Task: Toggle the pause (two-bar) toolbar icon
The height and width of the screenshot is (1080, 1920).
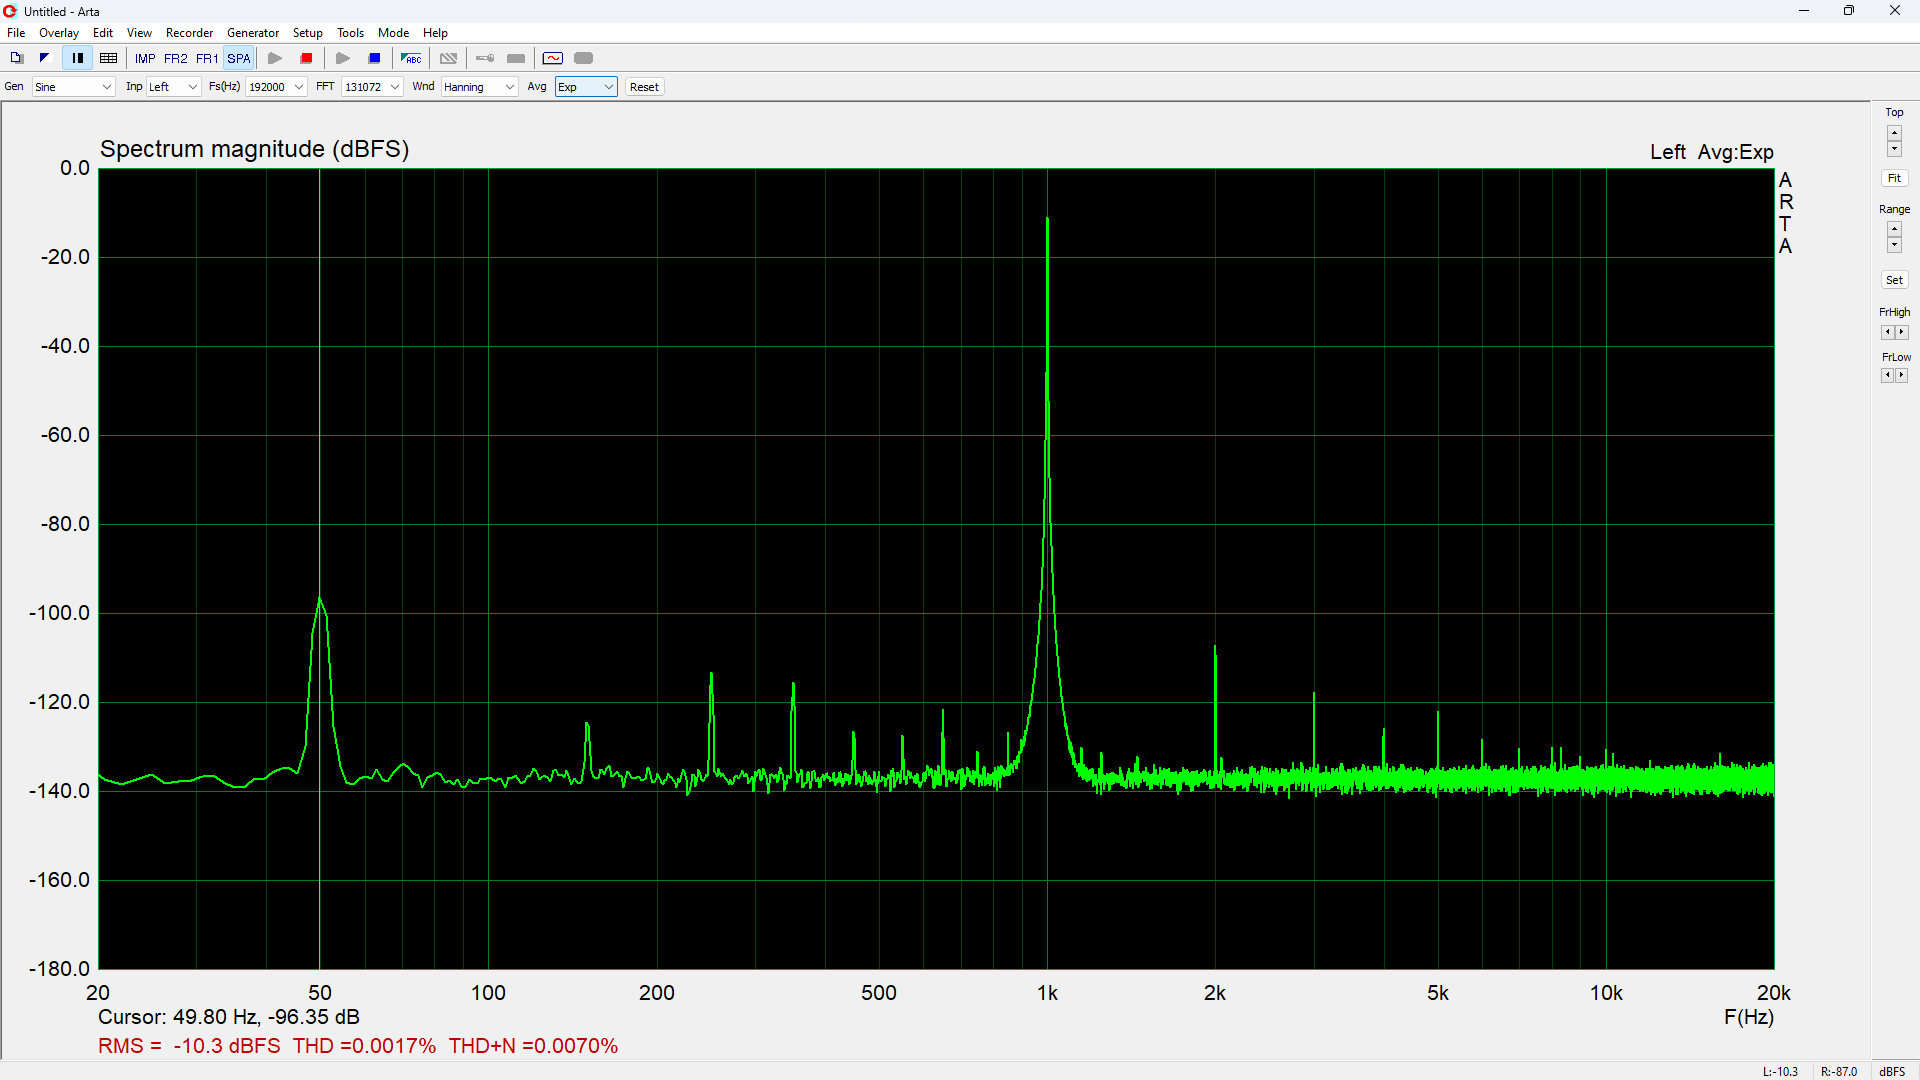Action: [x=77, y=58]
